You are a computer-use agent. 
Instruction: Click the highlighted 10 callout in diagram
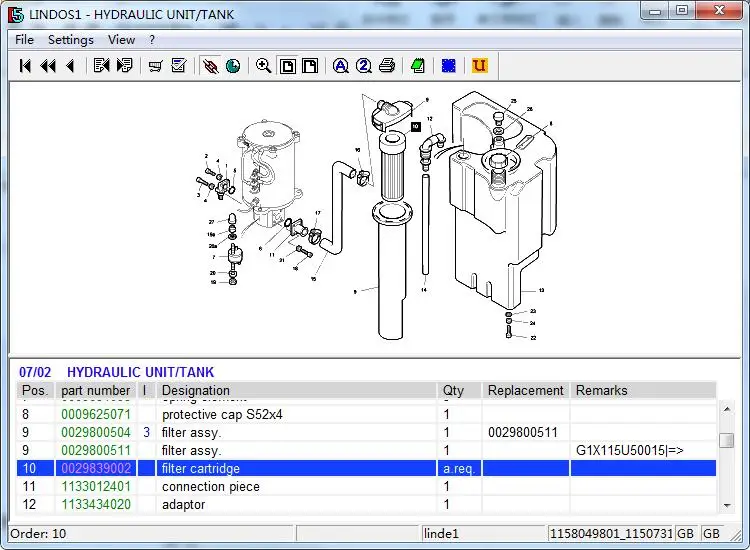pyautogui.click(x=415, y=126)
